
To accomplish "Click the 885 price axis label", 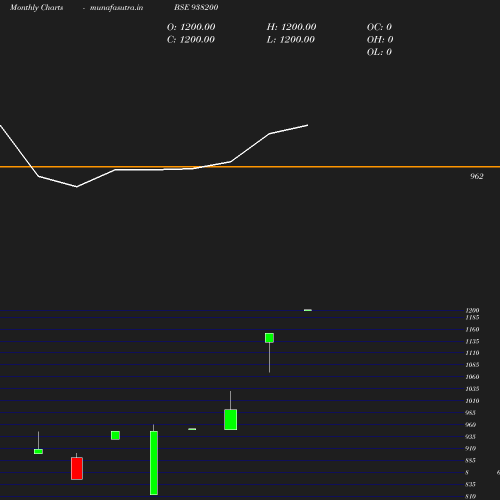I will pyautogui.click(x=470, y=460).
